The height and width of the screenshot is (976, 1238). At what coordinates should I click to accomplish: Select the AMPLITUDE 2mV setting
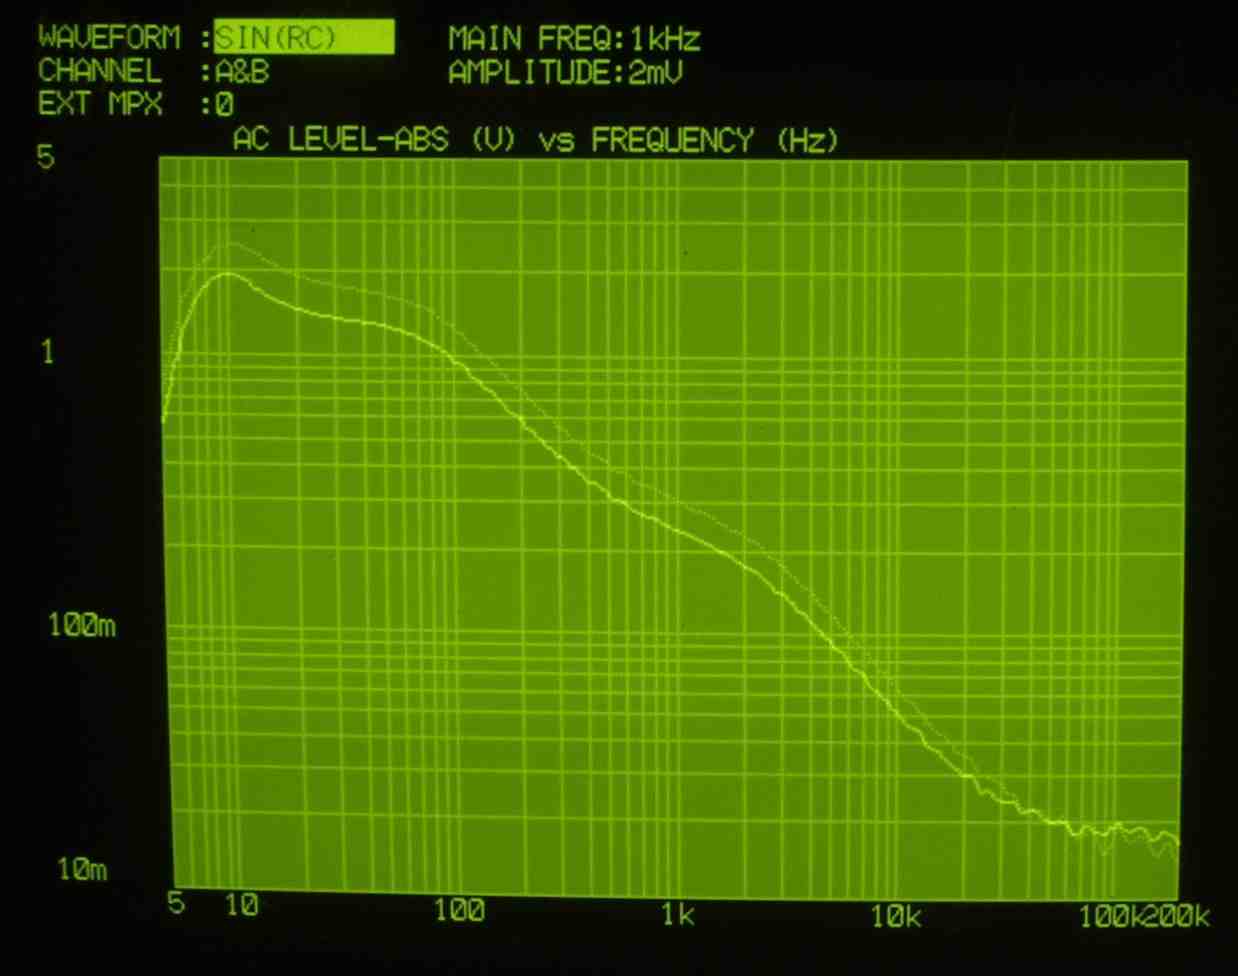click(565, 73)
